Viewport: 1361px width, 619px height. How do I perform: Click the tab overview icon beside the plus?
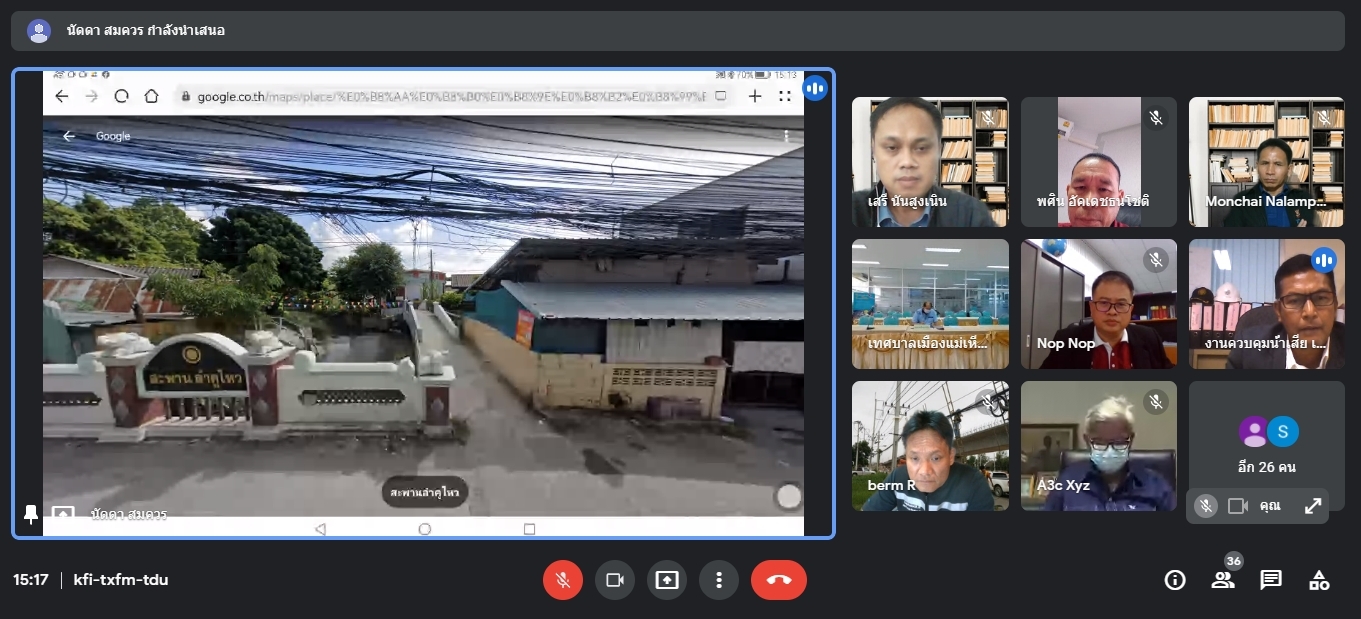(785, 96)
